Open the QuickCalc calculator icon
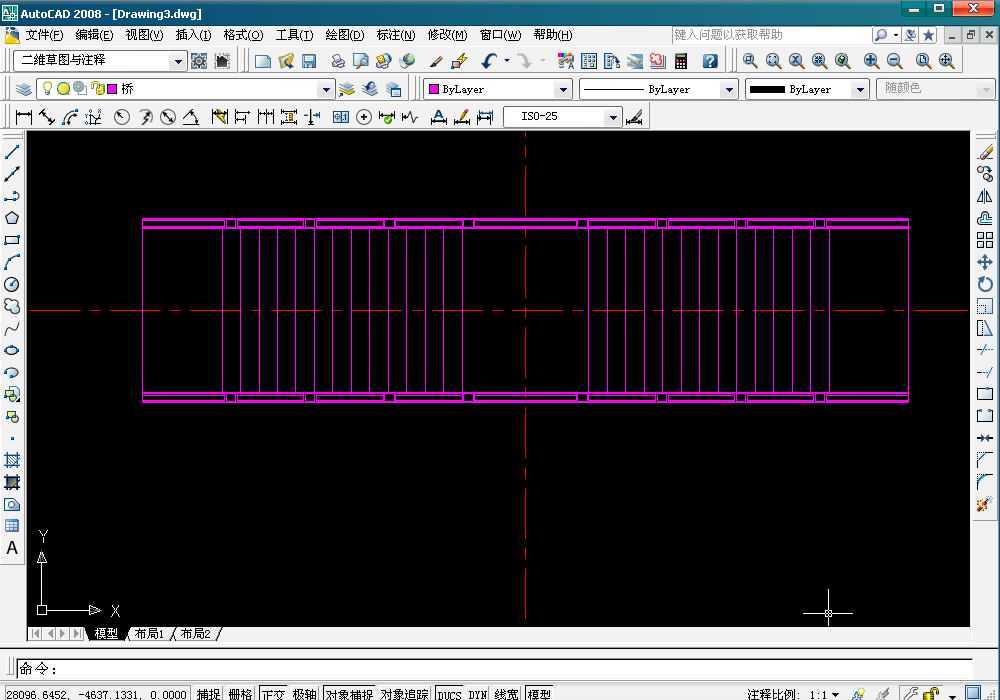The height and width of the screenshot is (700, 1000). 681,61
